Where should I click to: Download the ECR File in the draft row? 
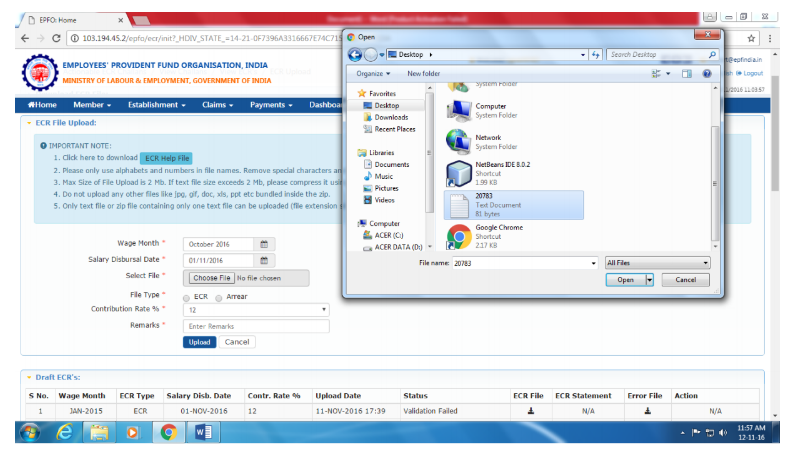point(531,411)
